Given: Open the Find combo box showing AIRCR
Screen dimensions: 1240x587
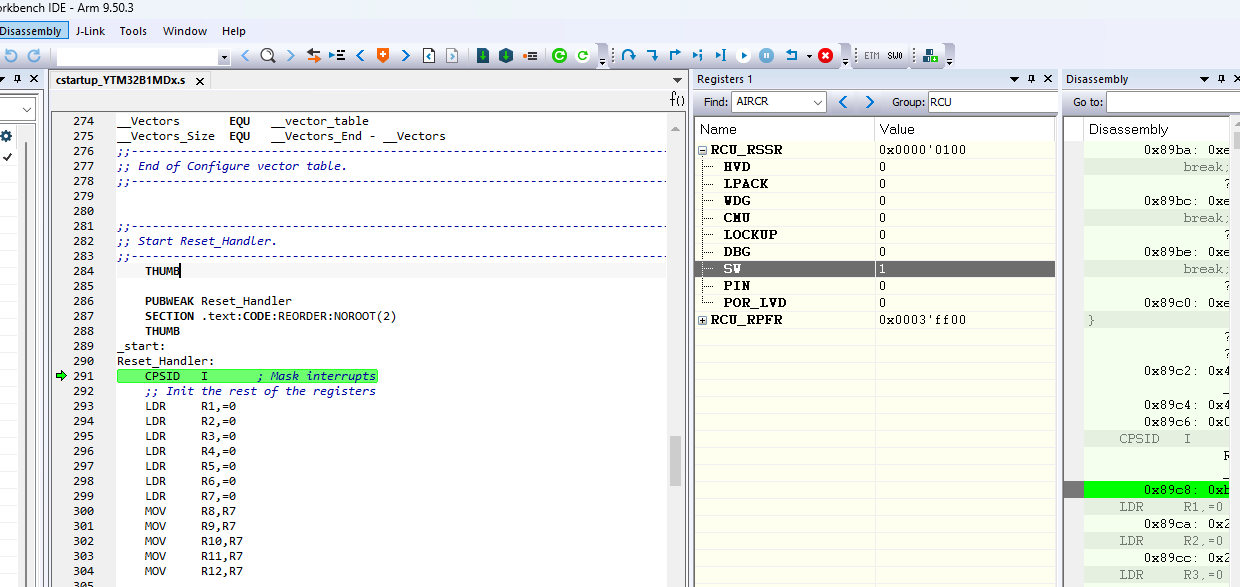Looking at the screenshot, I should point(779,102).
